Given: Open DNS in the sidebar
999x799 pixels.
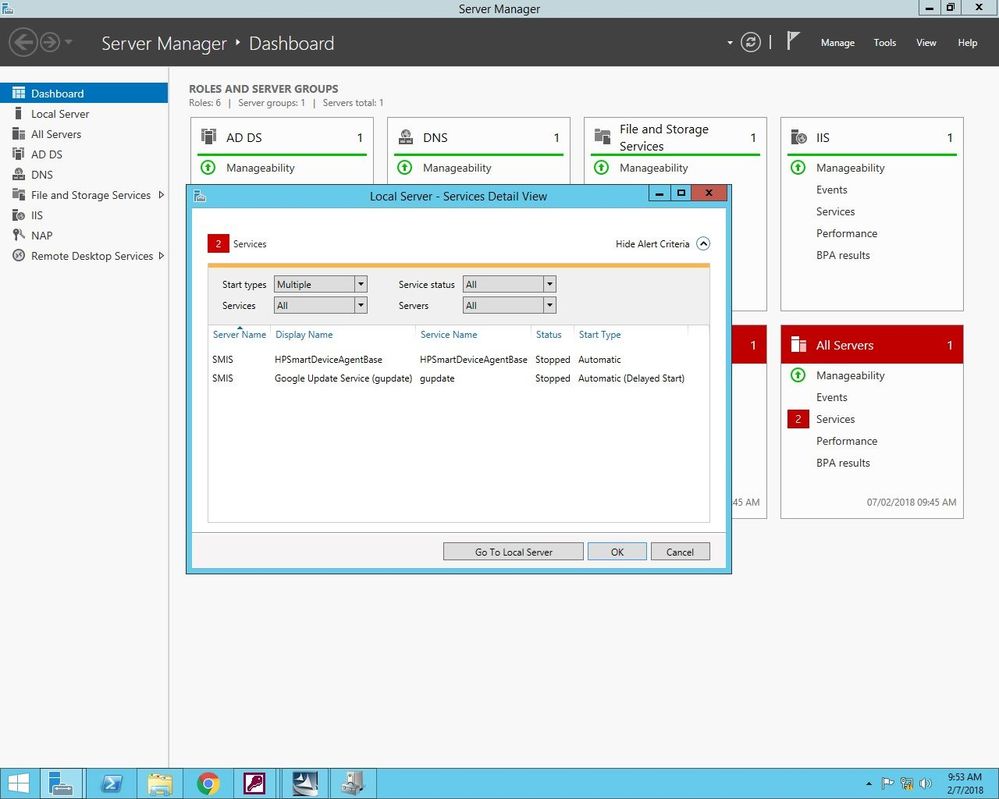Looking at the screenshot, I should 83,175.
